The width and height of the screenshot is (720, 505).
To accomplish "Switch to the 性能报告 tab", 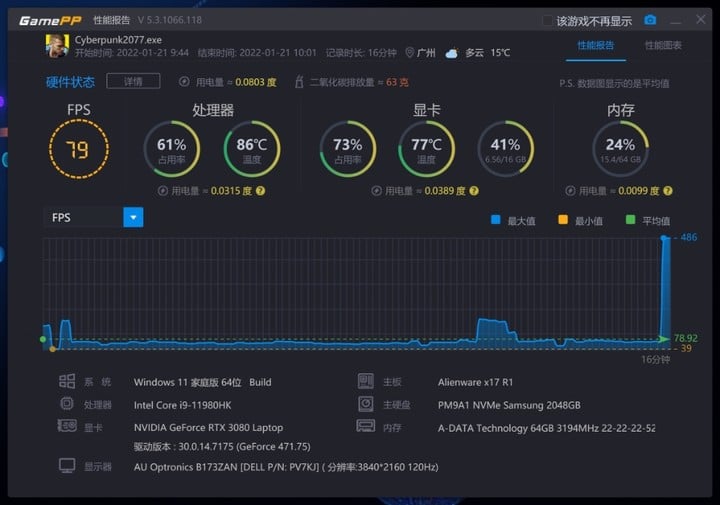I will coord(597,46).
